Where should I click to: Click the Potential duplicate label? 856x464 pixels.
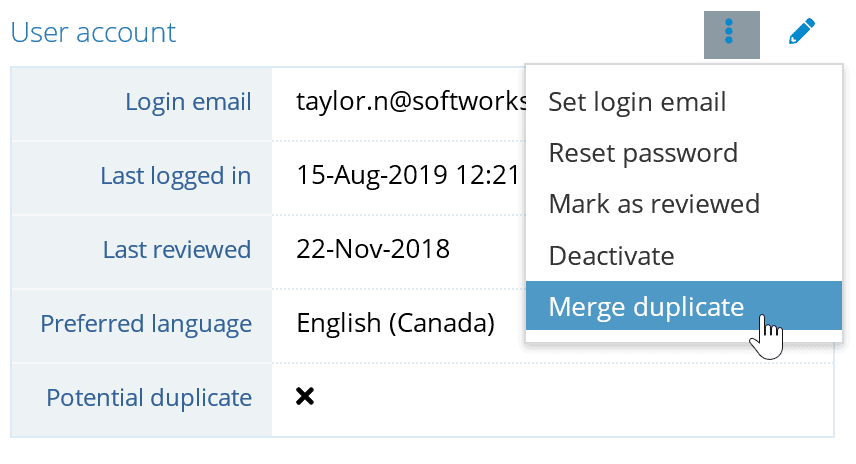tap(149, 398)
